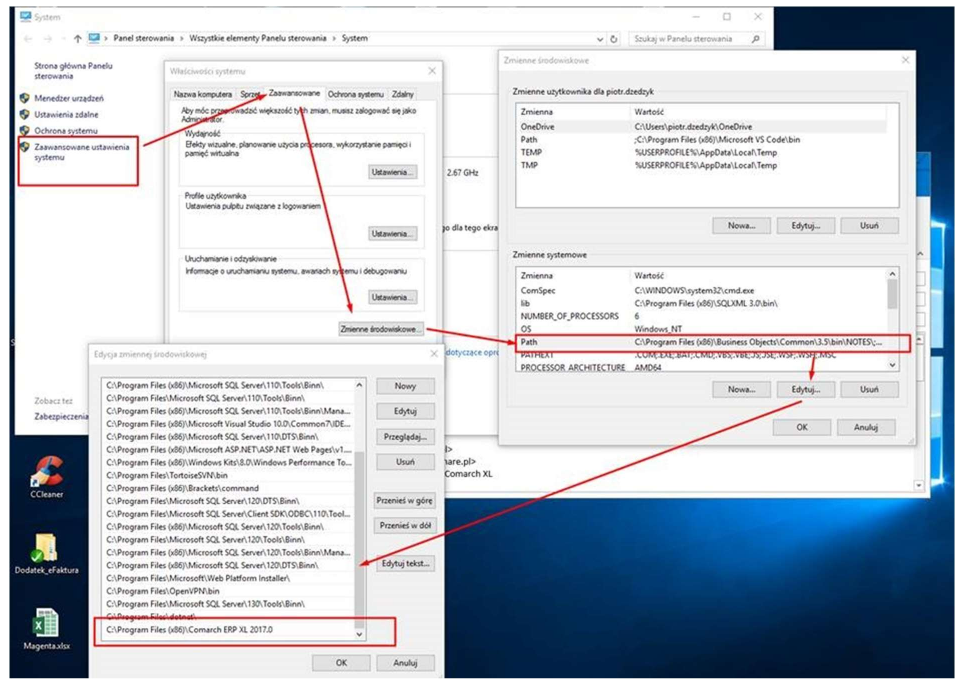Click 'Edytuj...' under user variables
The width and height of the screenshot is (960, 685).
[805, 226]
